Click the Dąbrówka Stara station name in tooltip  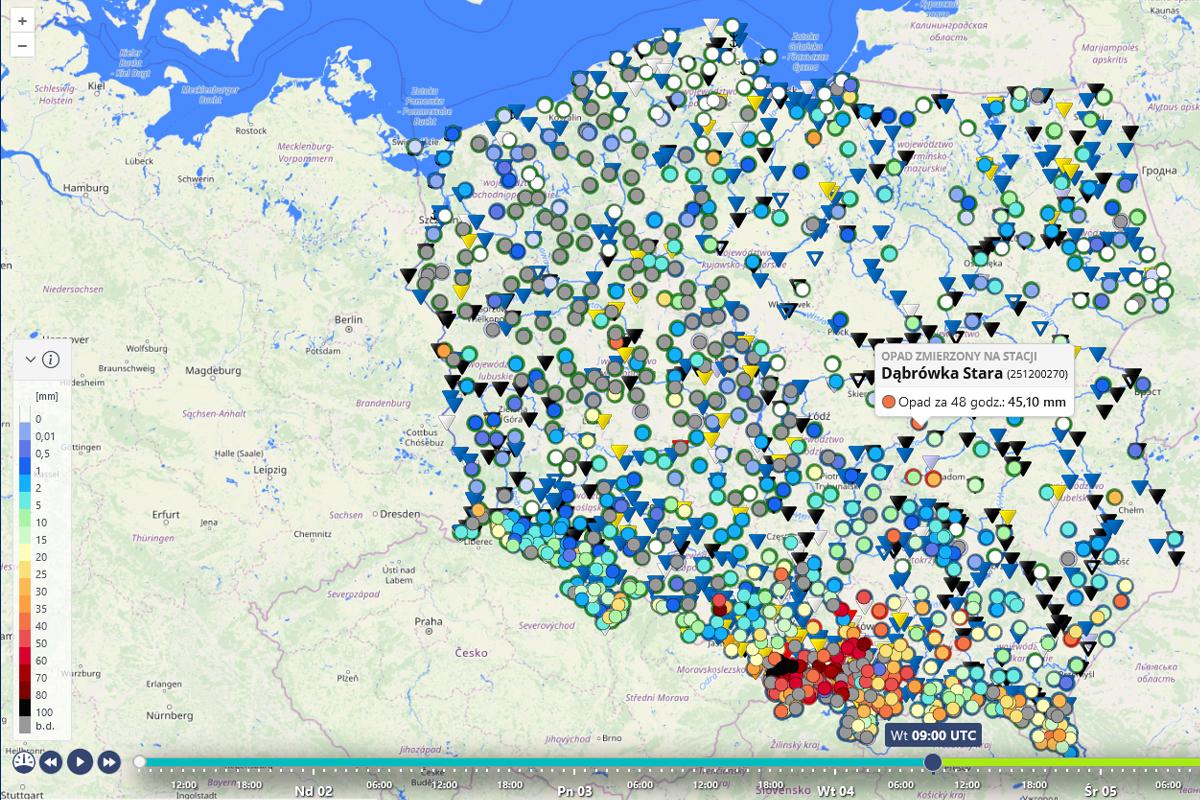click(x=938, y=374)
